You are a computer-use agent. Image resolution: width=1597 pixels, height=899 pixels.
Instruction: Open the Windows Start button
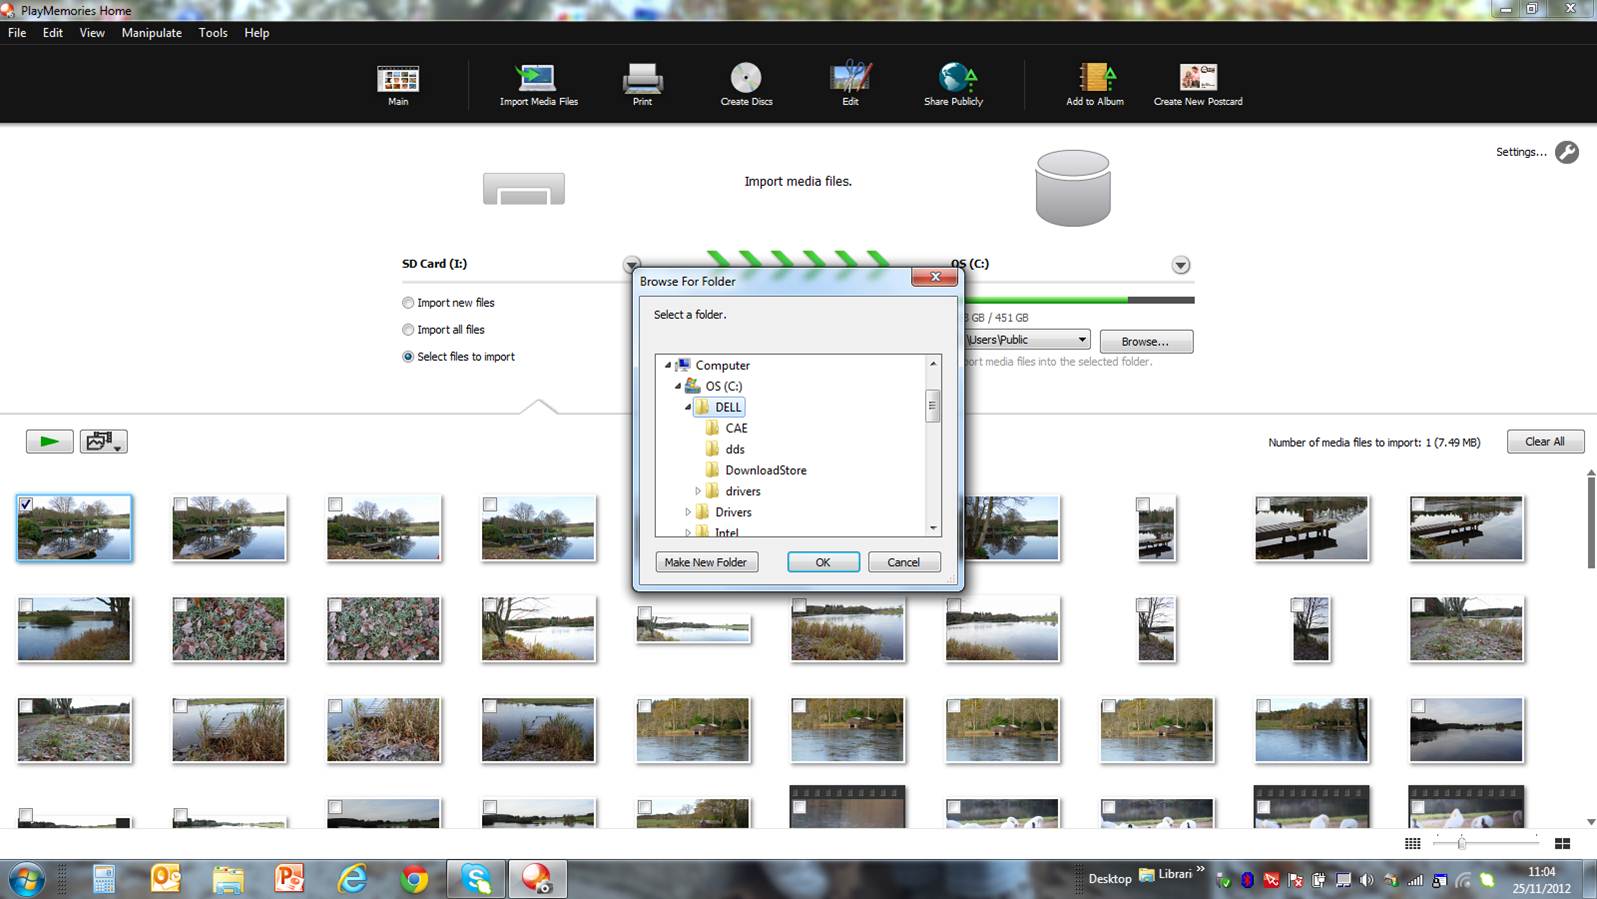[x=26, y=880]
